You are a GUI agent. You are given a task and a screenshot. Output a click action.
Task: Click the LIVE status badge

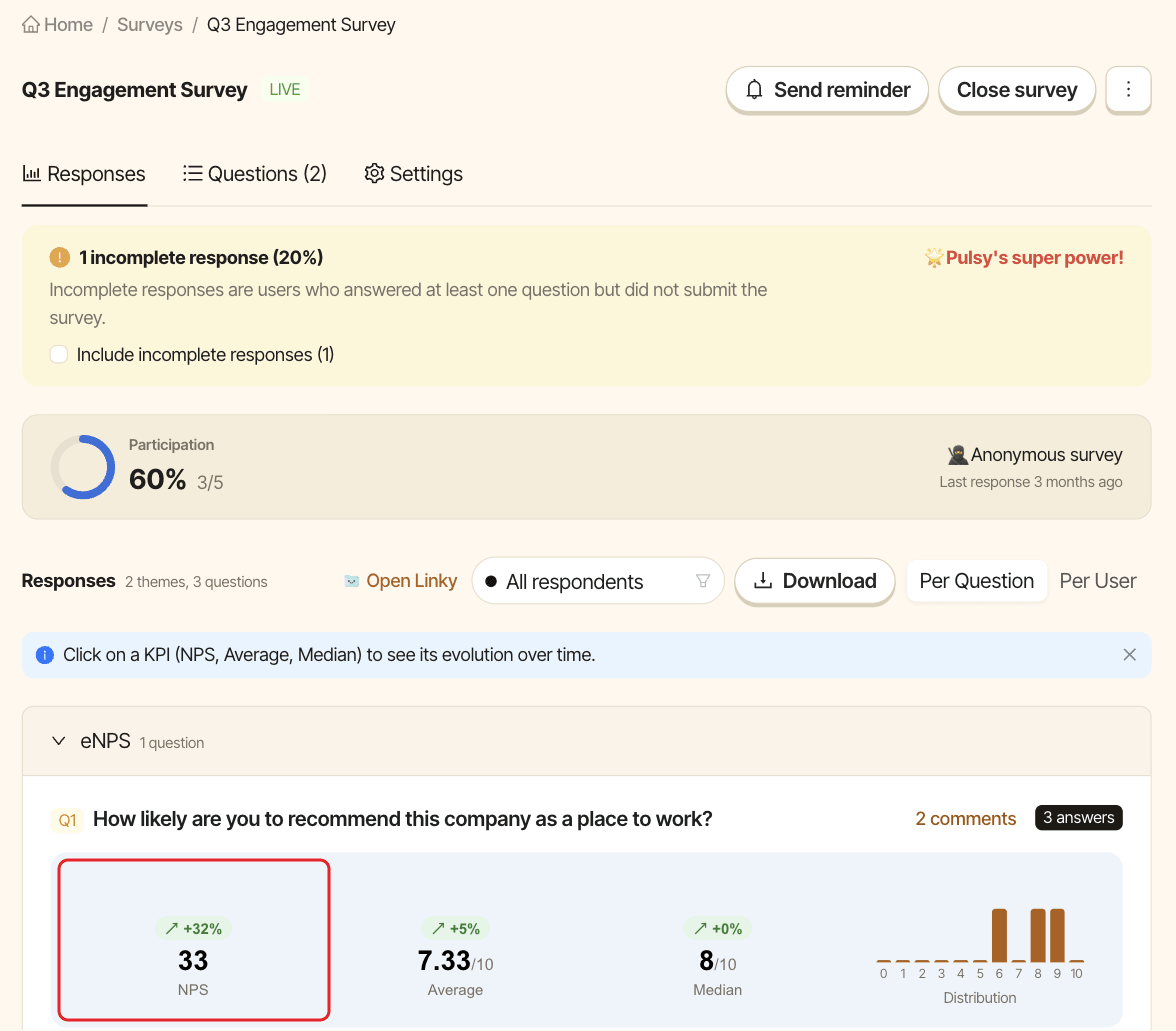point(285,89)
